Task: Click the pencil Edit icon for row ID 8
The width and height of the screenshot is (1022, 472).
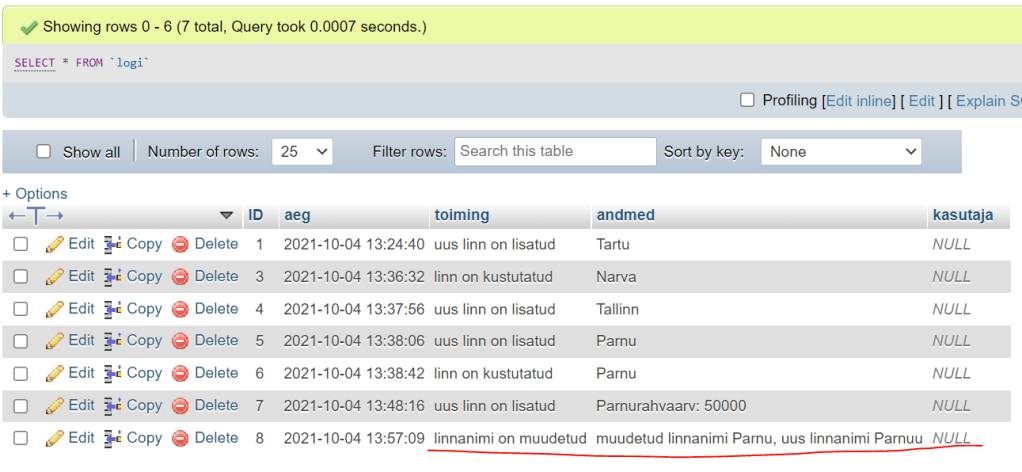Action: pos(55,438)
